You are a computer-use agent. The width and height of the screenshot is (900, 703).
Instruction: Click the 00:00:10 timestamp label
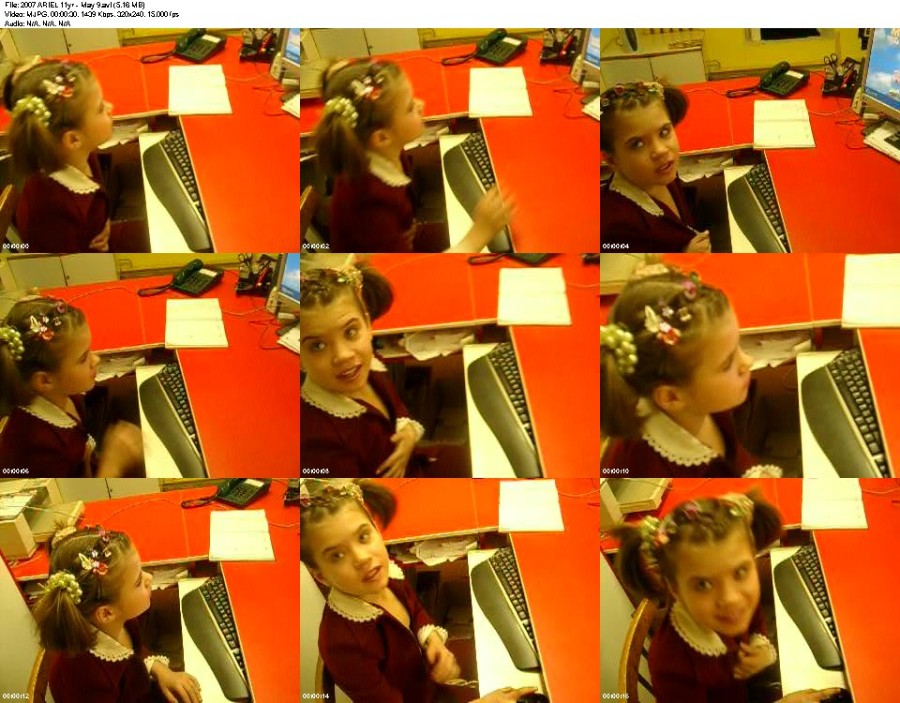616,472
